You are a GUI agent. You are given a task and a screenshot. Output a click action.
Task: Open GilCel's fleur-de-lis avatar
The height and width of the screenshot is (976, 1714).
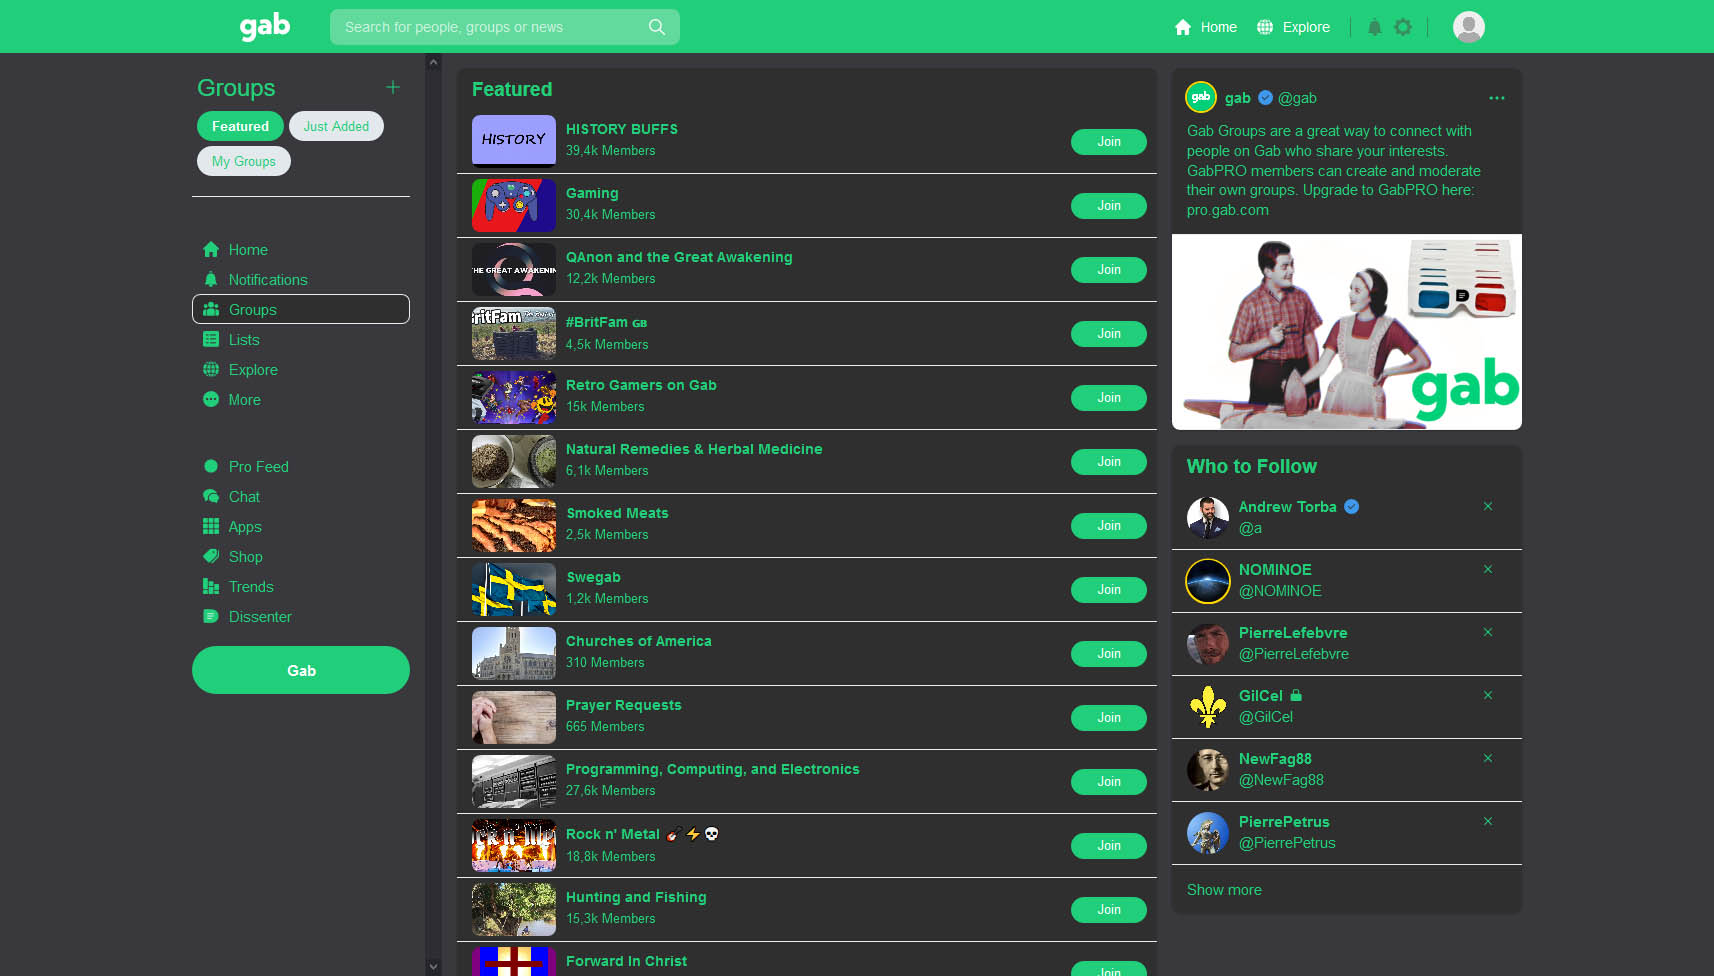tap(1208, 707)
